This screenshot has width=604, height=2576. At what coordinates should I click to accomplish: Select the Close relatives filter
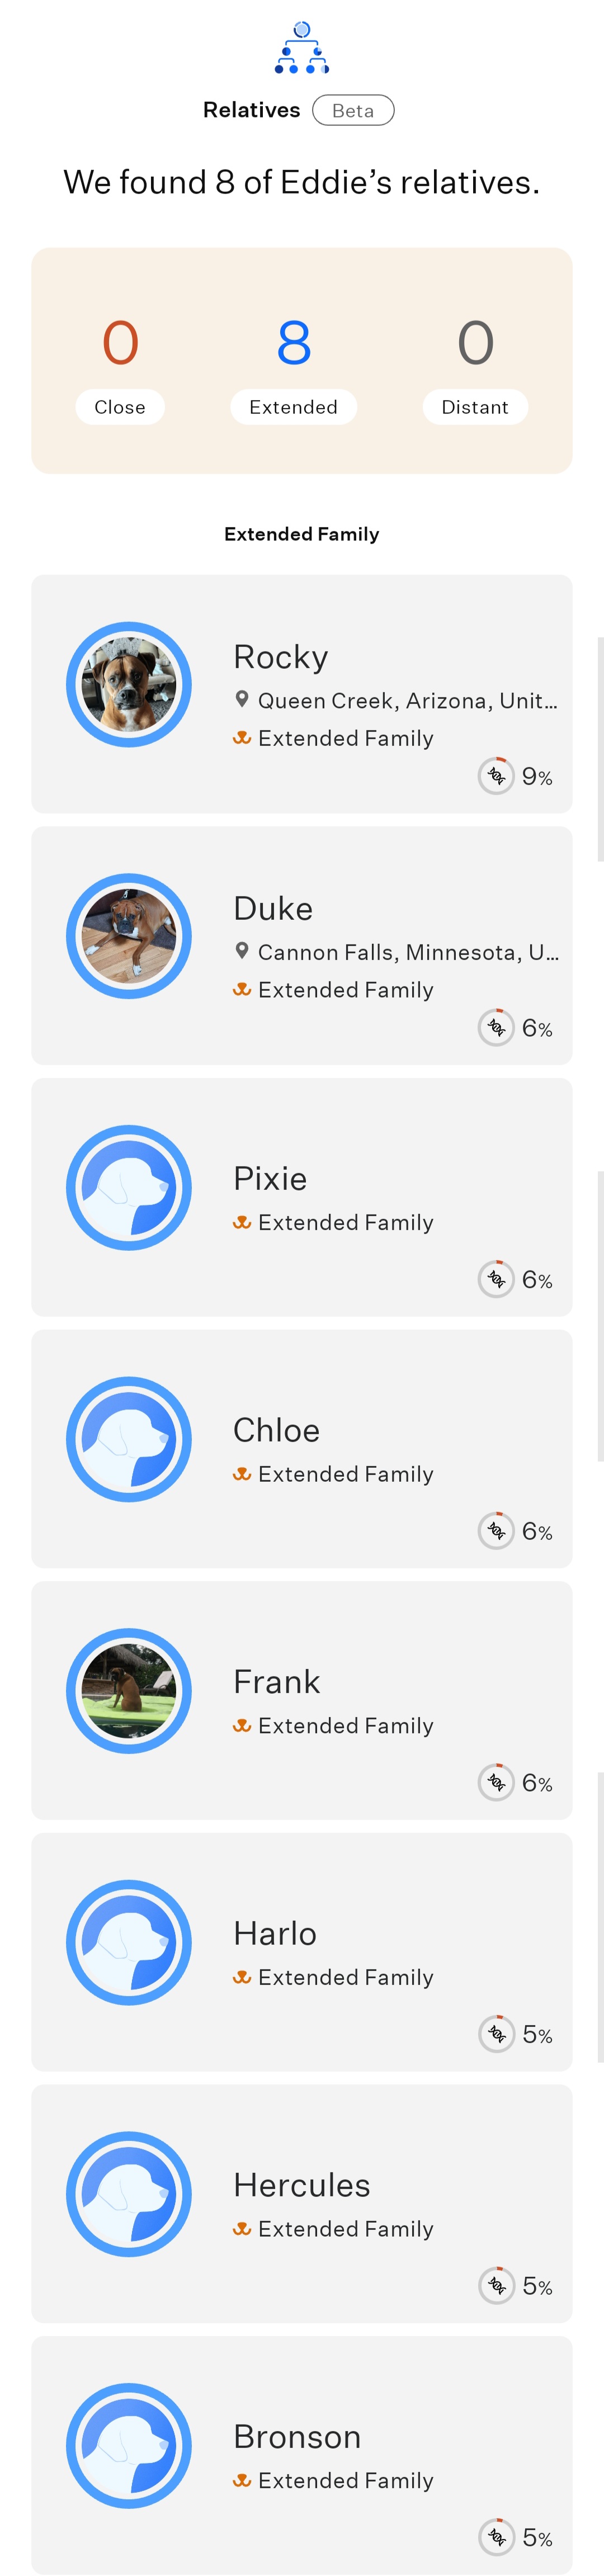[120, 407]
